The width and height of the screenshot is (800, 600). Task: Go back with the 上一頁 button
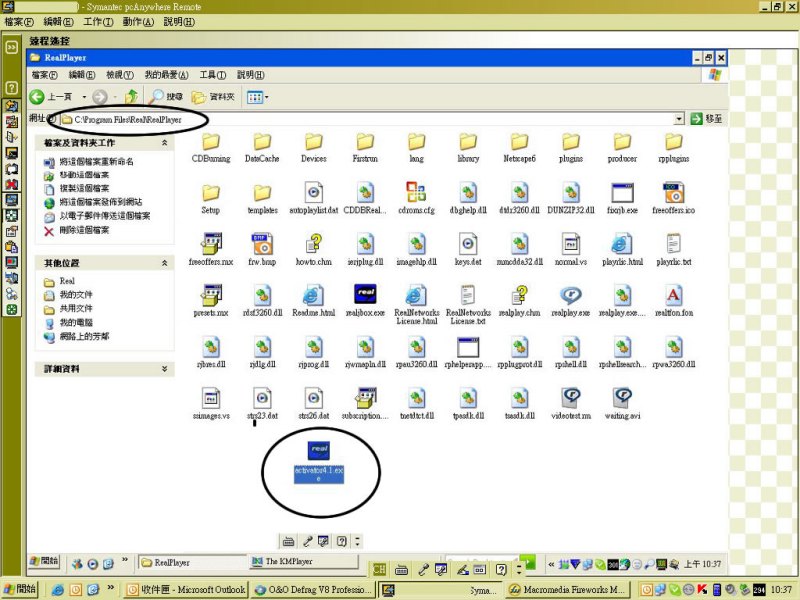[x=51, y=96]
